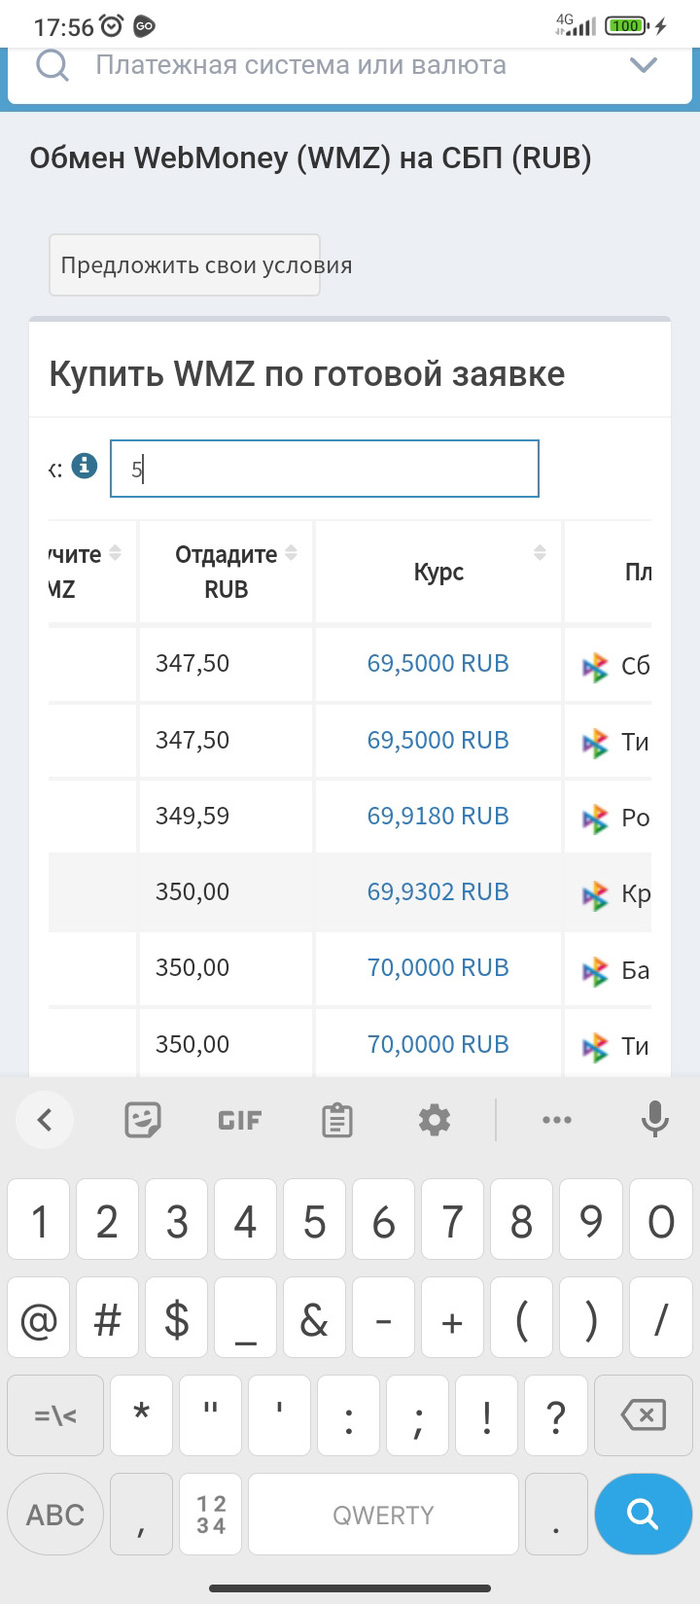Collapse the keyboard toolbar with the back arrow
This screenshot has width=700, height=1604.
[45, 1120]
